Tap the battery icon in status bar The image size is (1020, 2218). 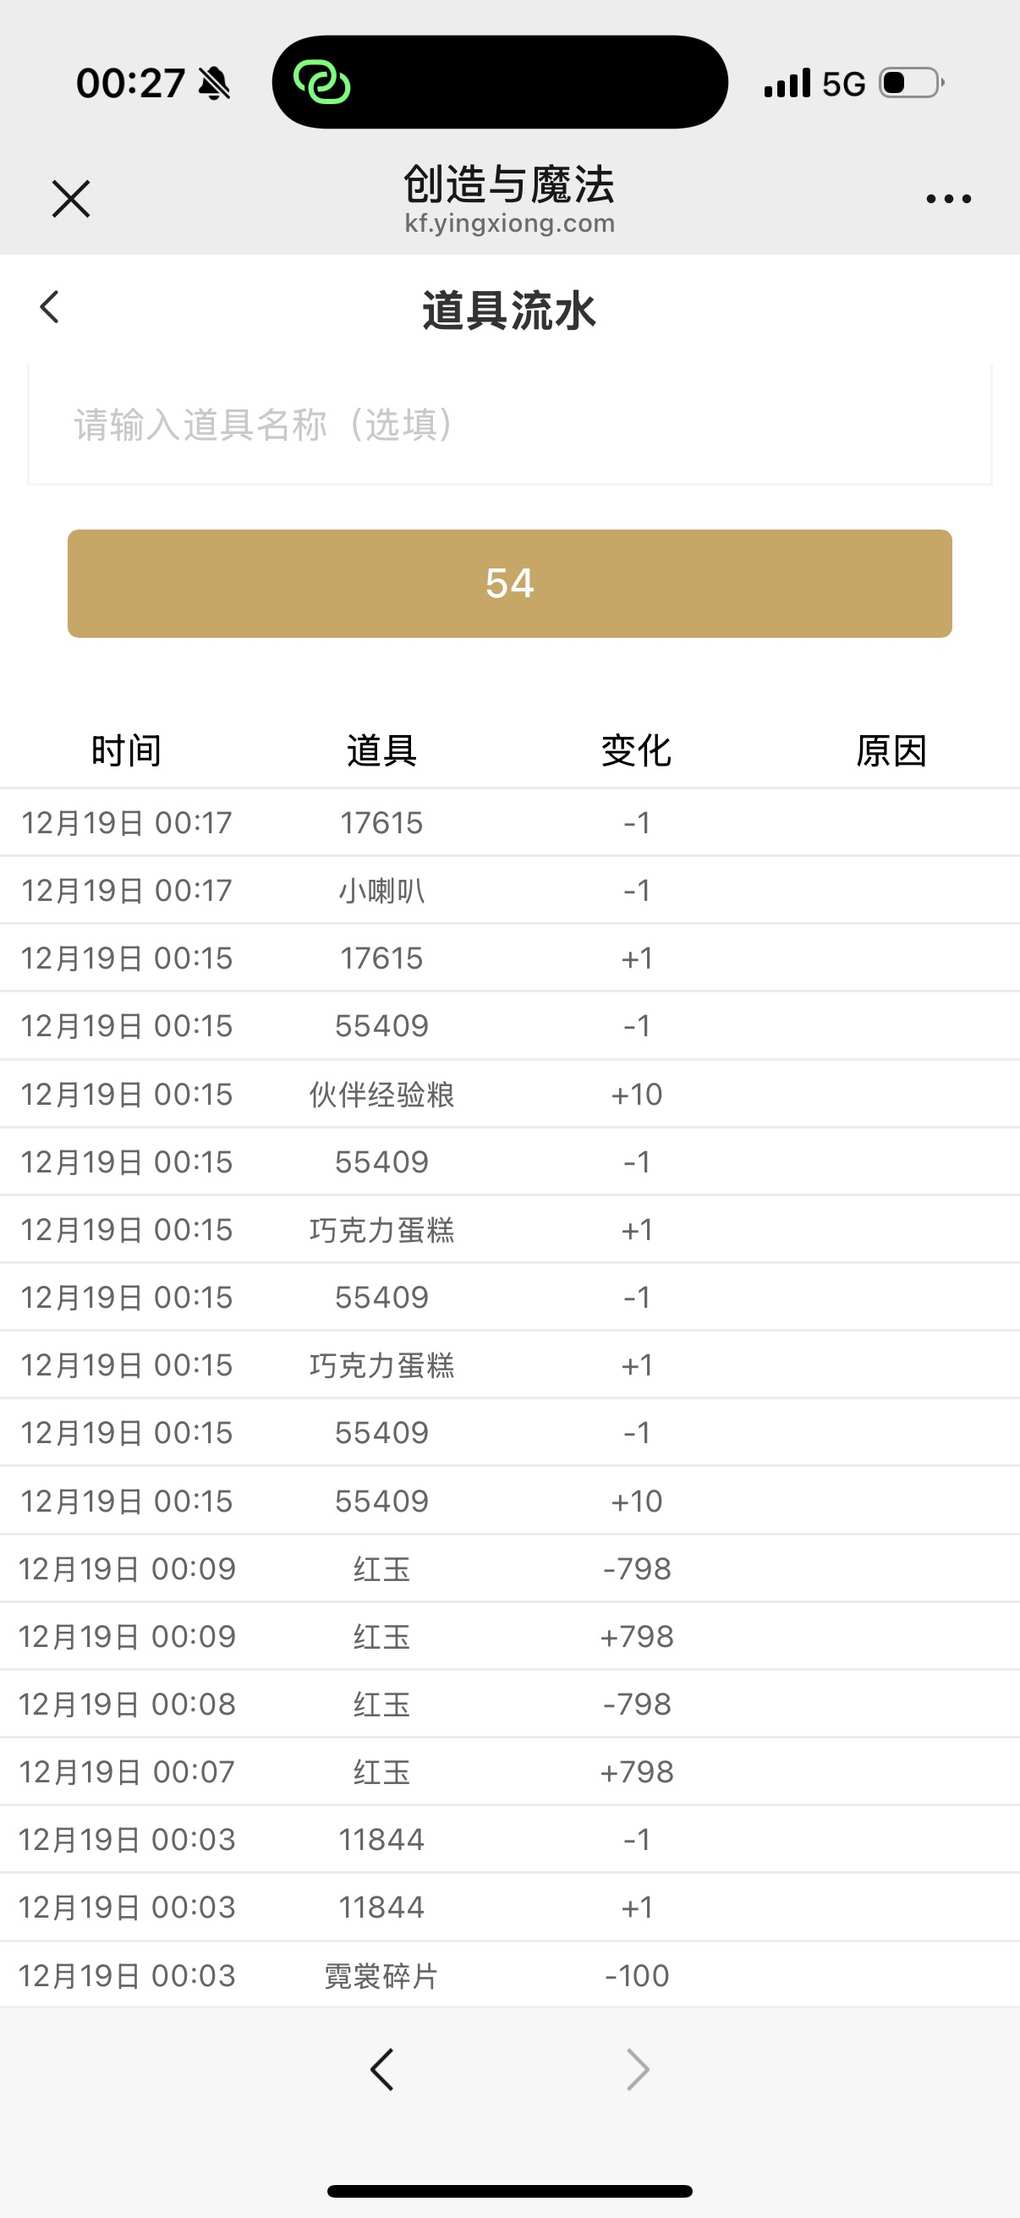(x=910, y=83)
